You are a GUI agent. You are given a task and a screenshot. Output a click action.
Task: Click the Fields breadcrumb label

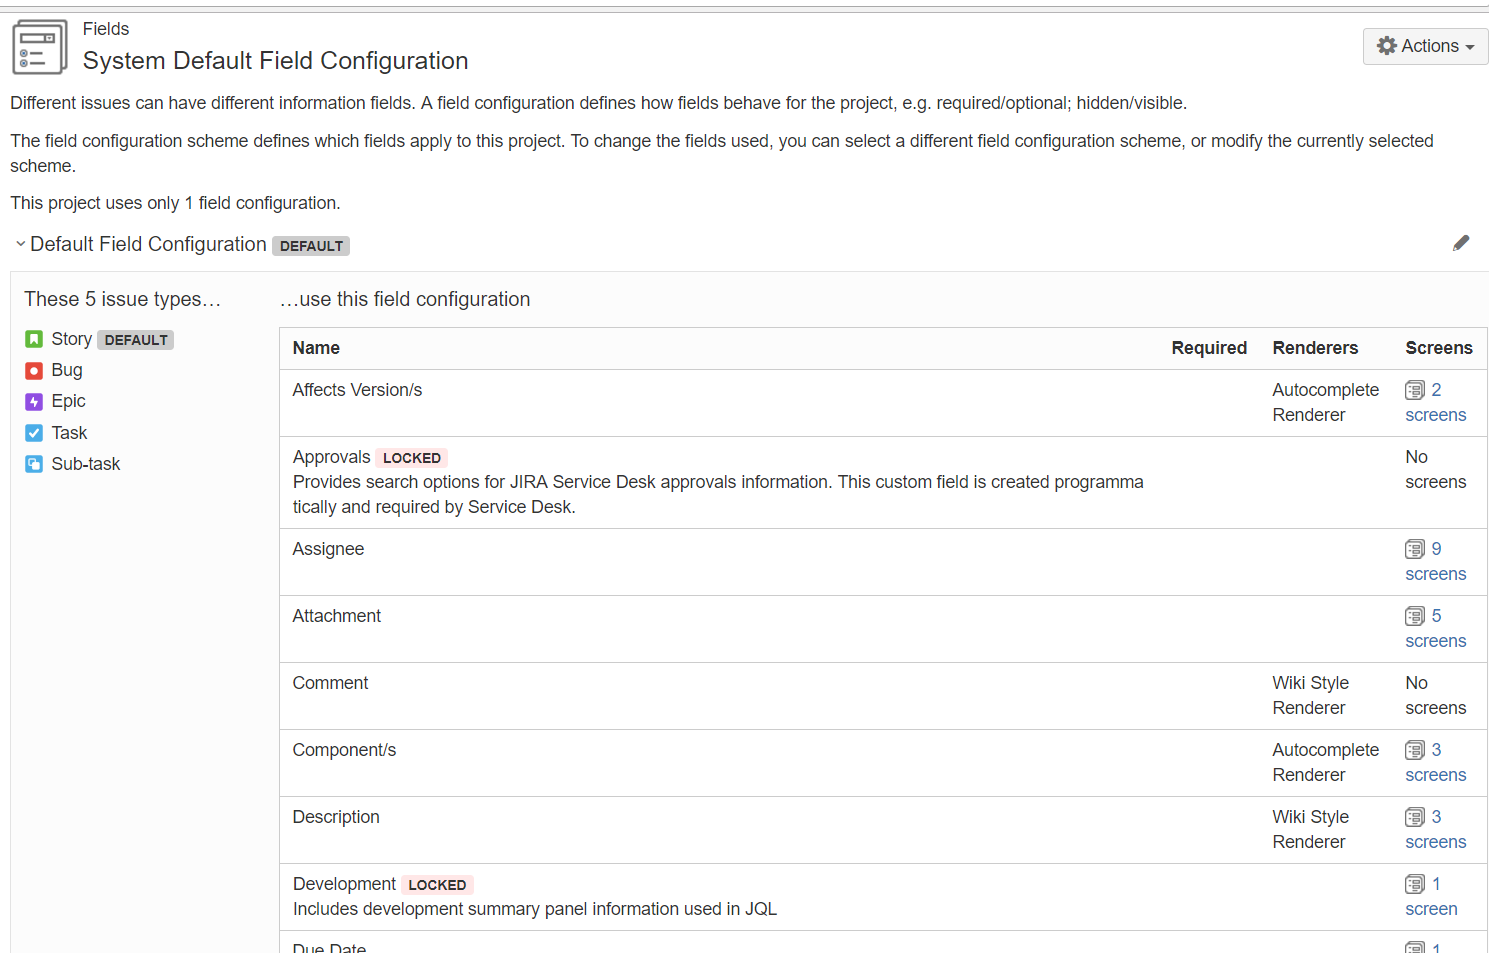(x=106, y=29)
